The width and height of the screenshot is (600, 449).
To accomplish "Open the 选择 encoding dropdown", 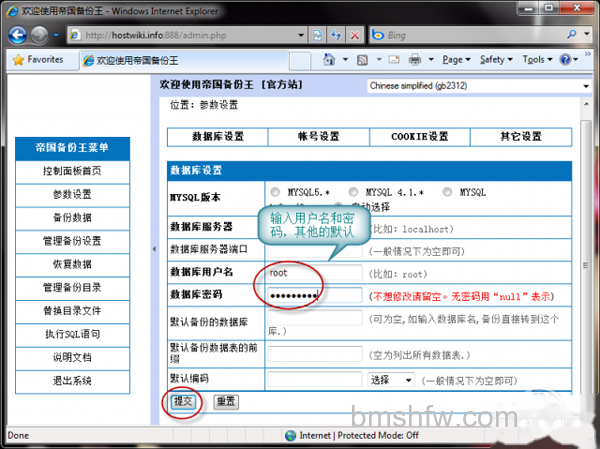I will pyautogui.click(x=391, y=380).
